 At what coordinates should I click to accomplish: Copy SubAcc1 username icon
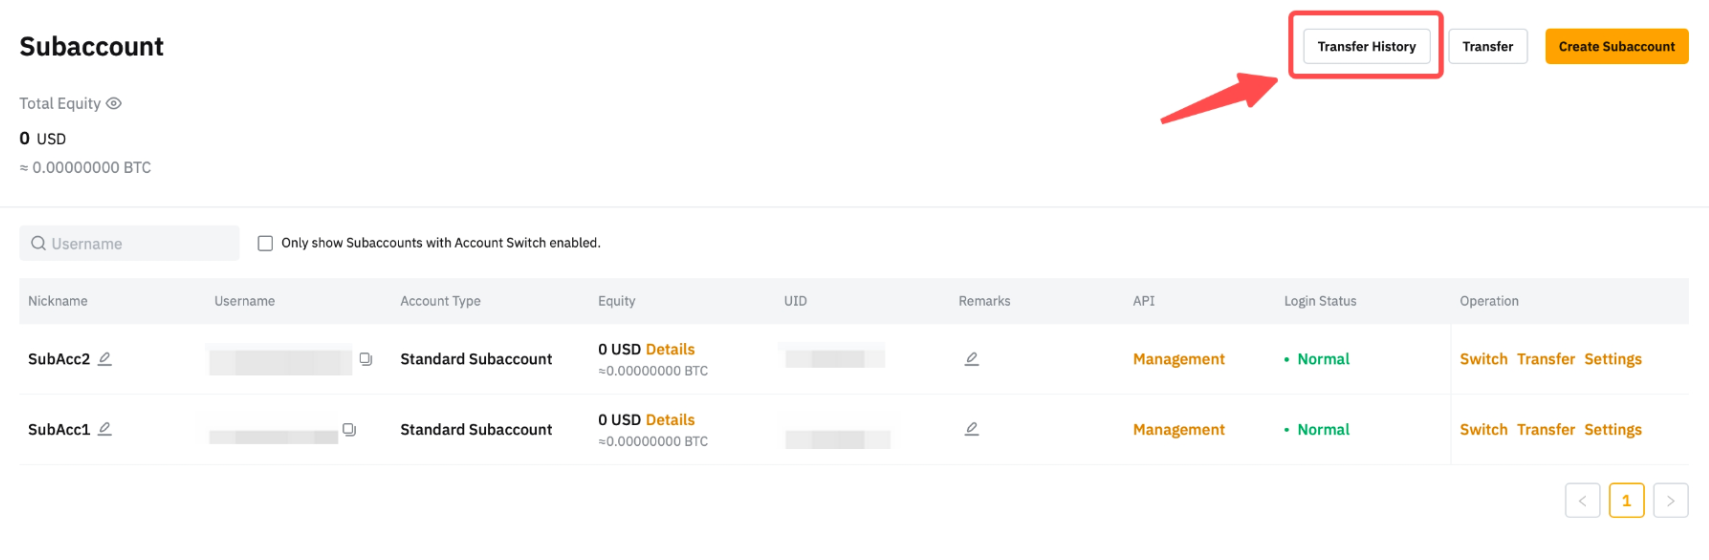click(x=349, y=429)
